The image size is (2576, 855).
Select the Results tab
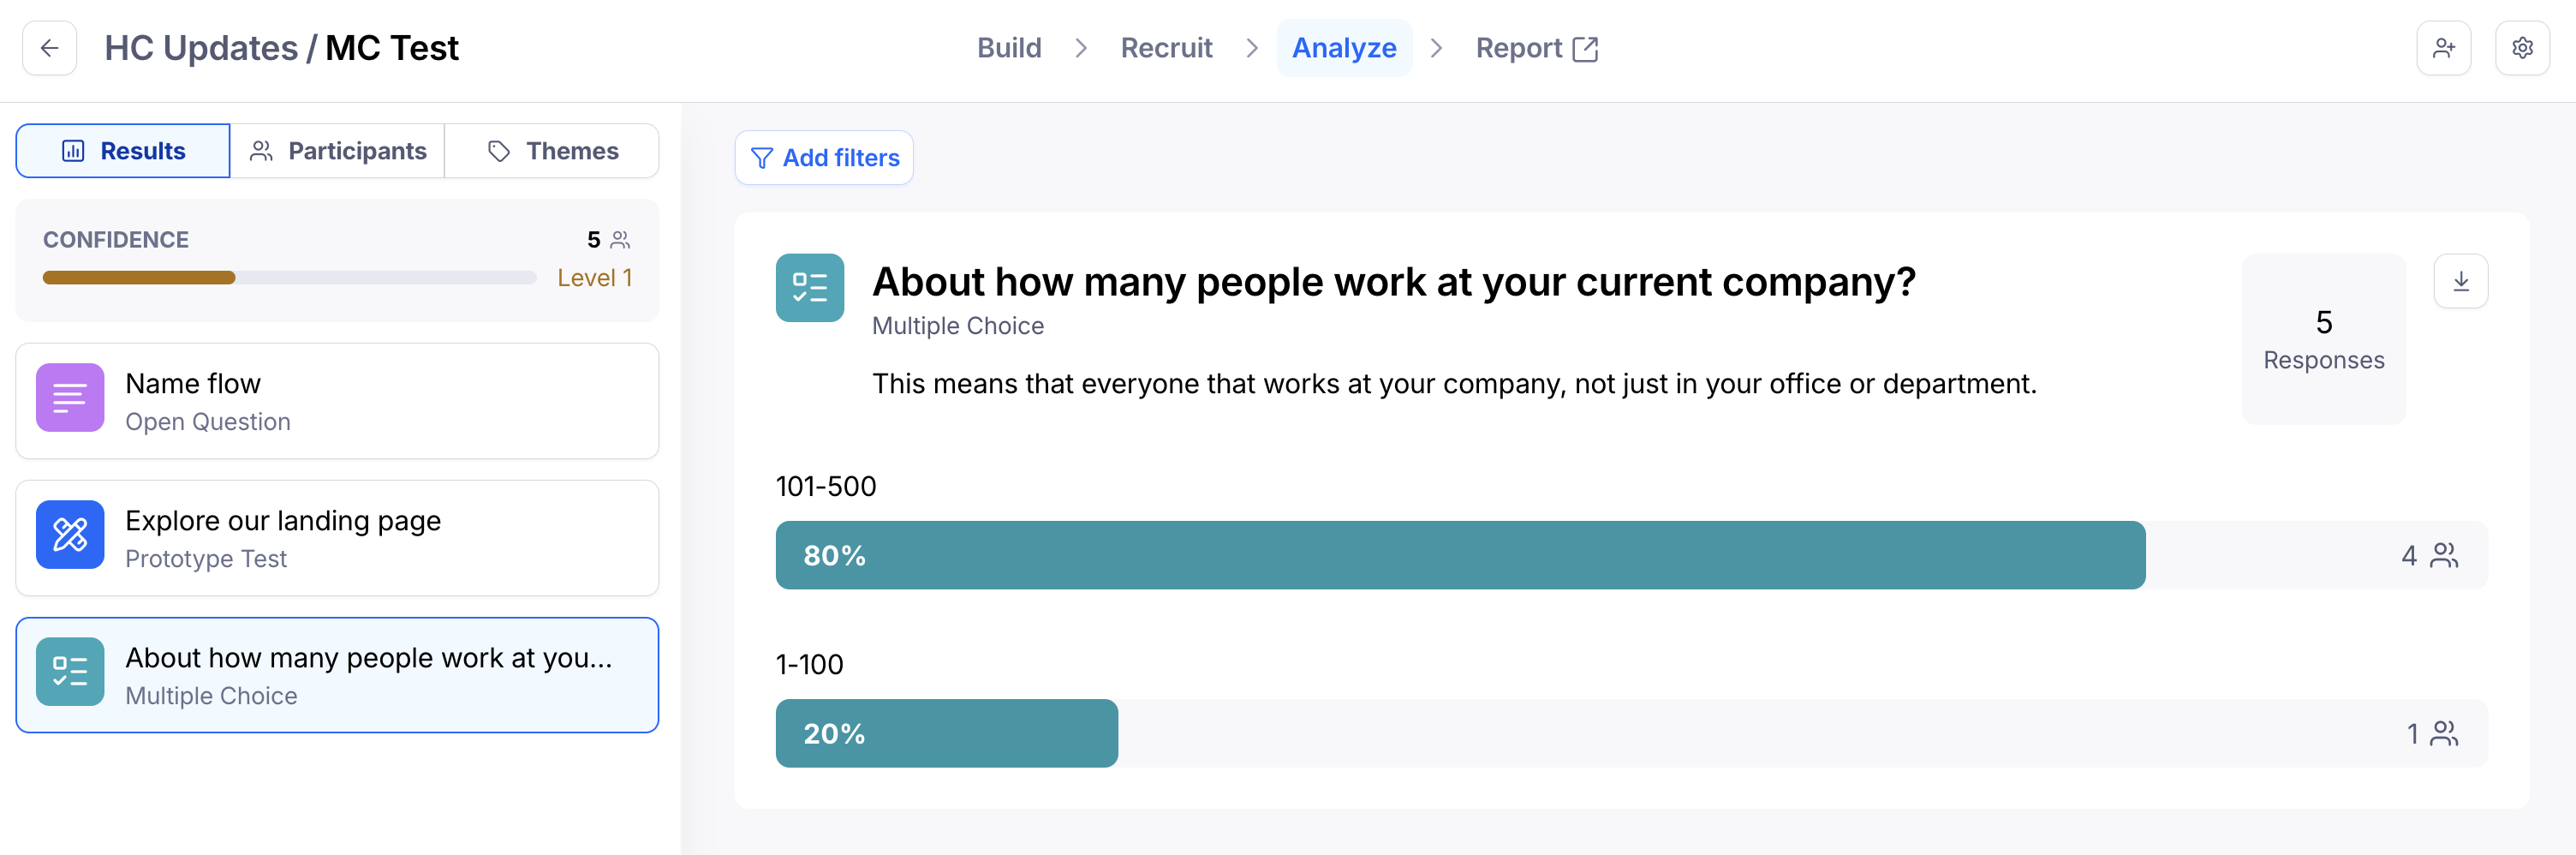pyautogui.click(x=123, y=151)
